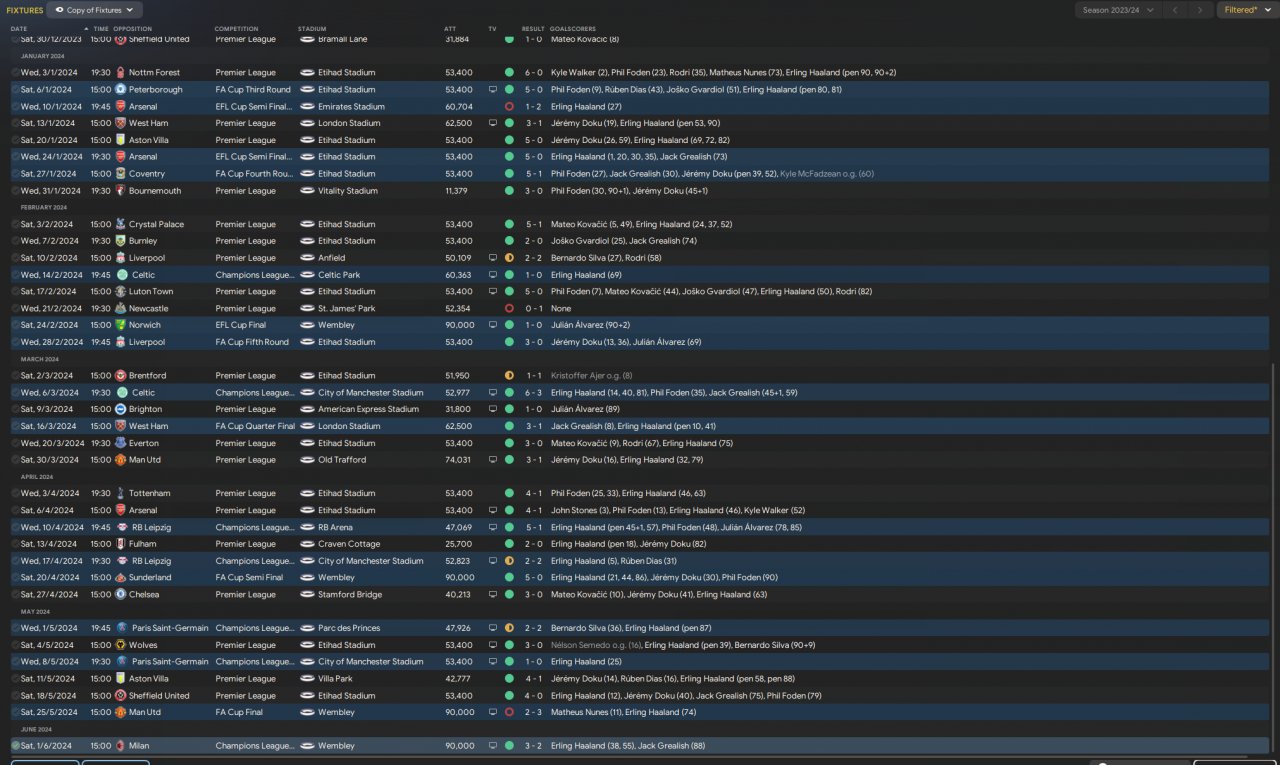This screenshot has width=1280, height=765.
Task: Click the 2 - 3 result against Man Utd
Action: click(533, 713)
